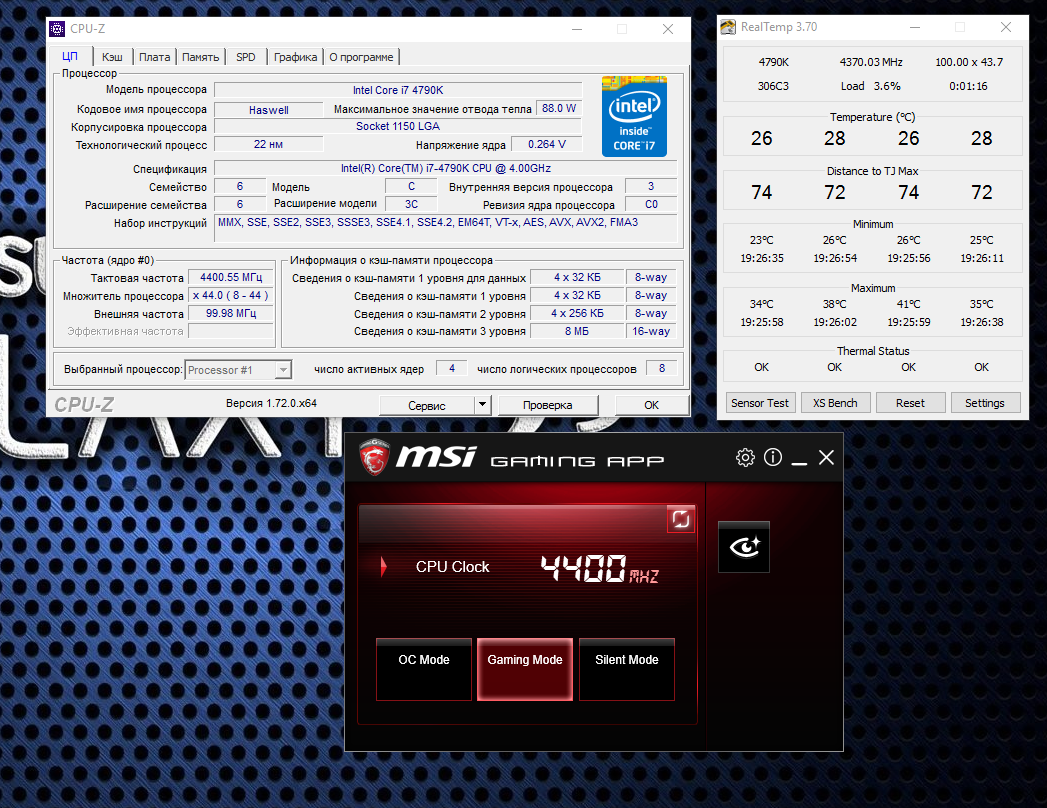Run Sensor Test in RealTemp
1047x808 pixels.
point(760,403)
